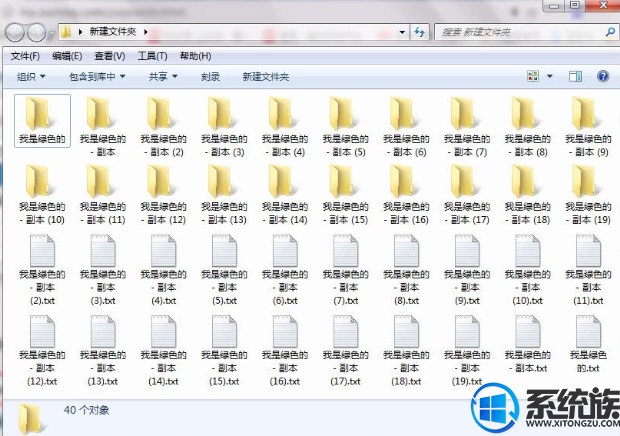Viewport: 620px width, 436px height.
Task: Select file 我是绿色的 - 副本 (13).txt
Action: point(103,350)
